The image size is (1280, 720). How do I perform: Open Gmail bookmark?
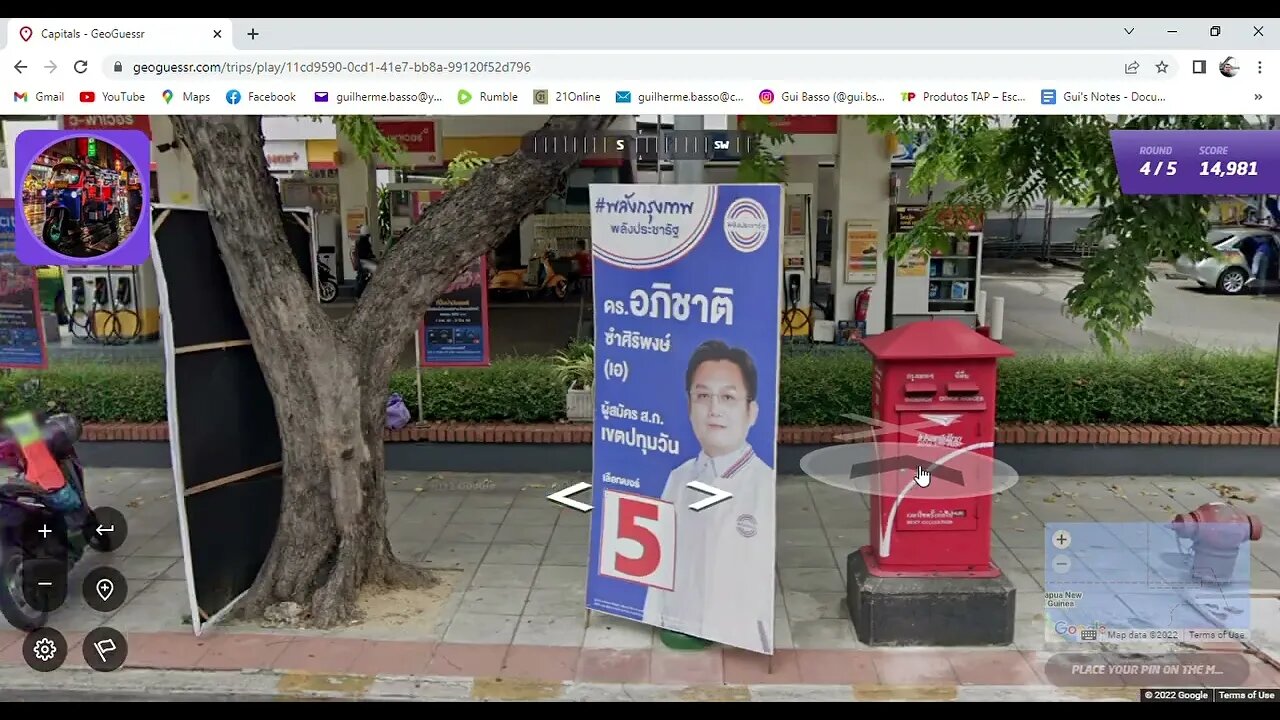point(39,97)
